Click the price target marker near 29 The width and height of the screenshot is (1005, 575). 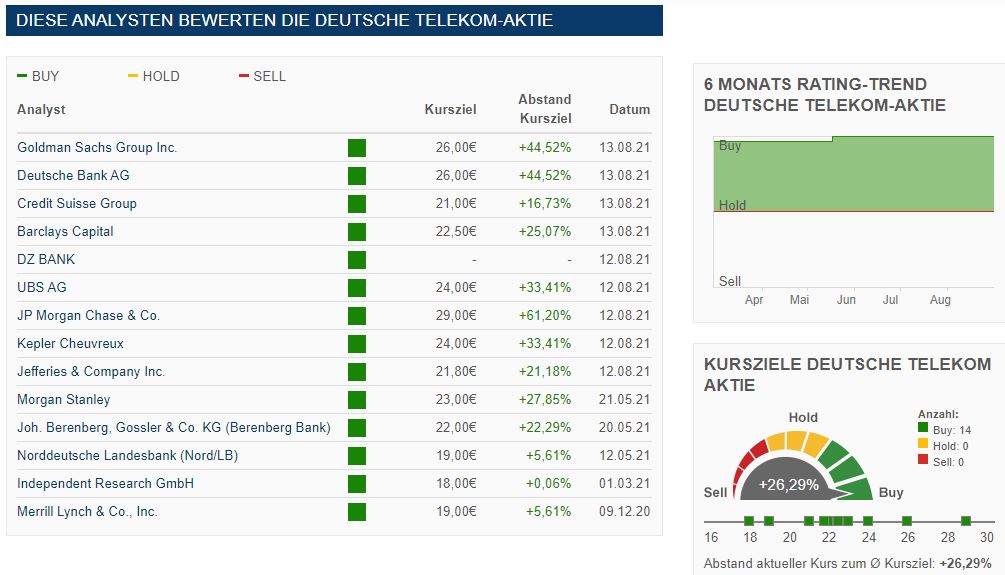(x=966, y=521)
